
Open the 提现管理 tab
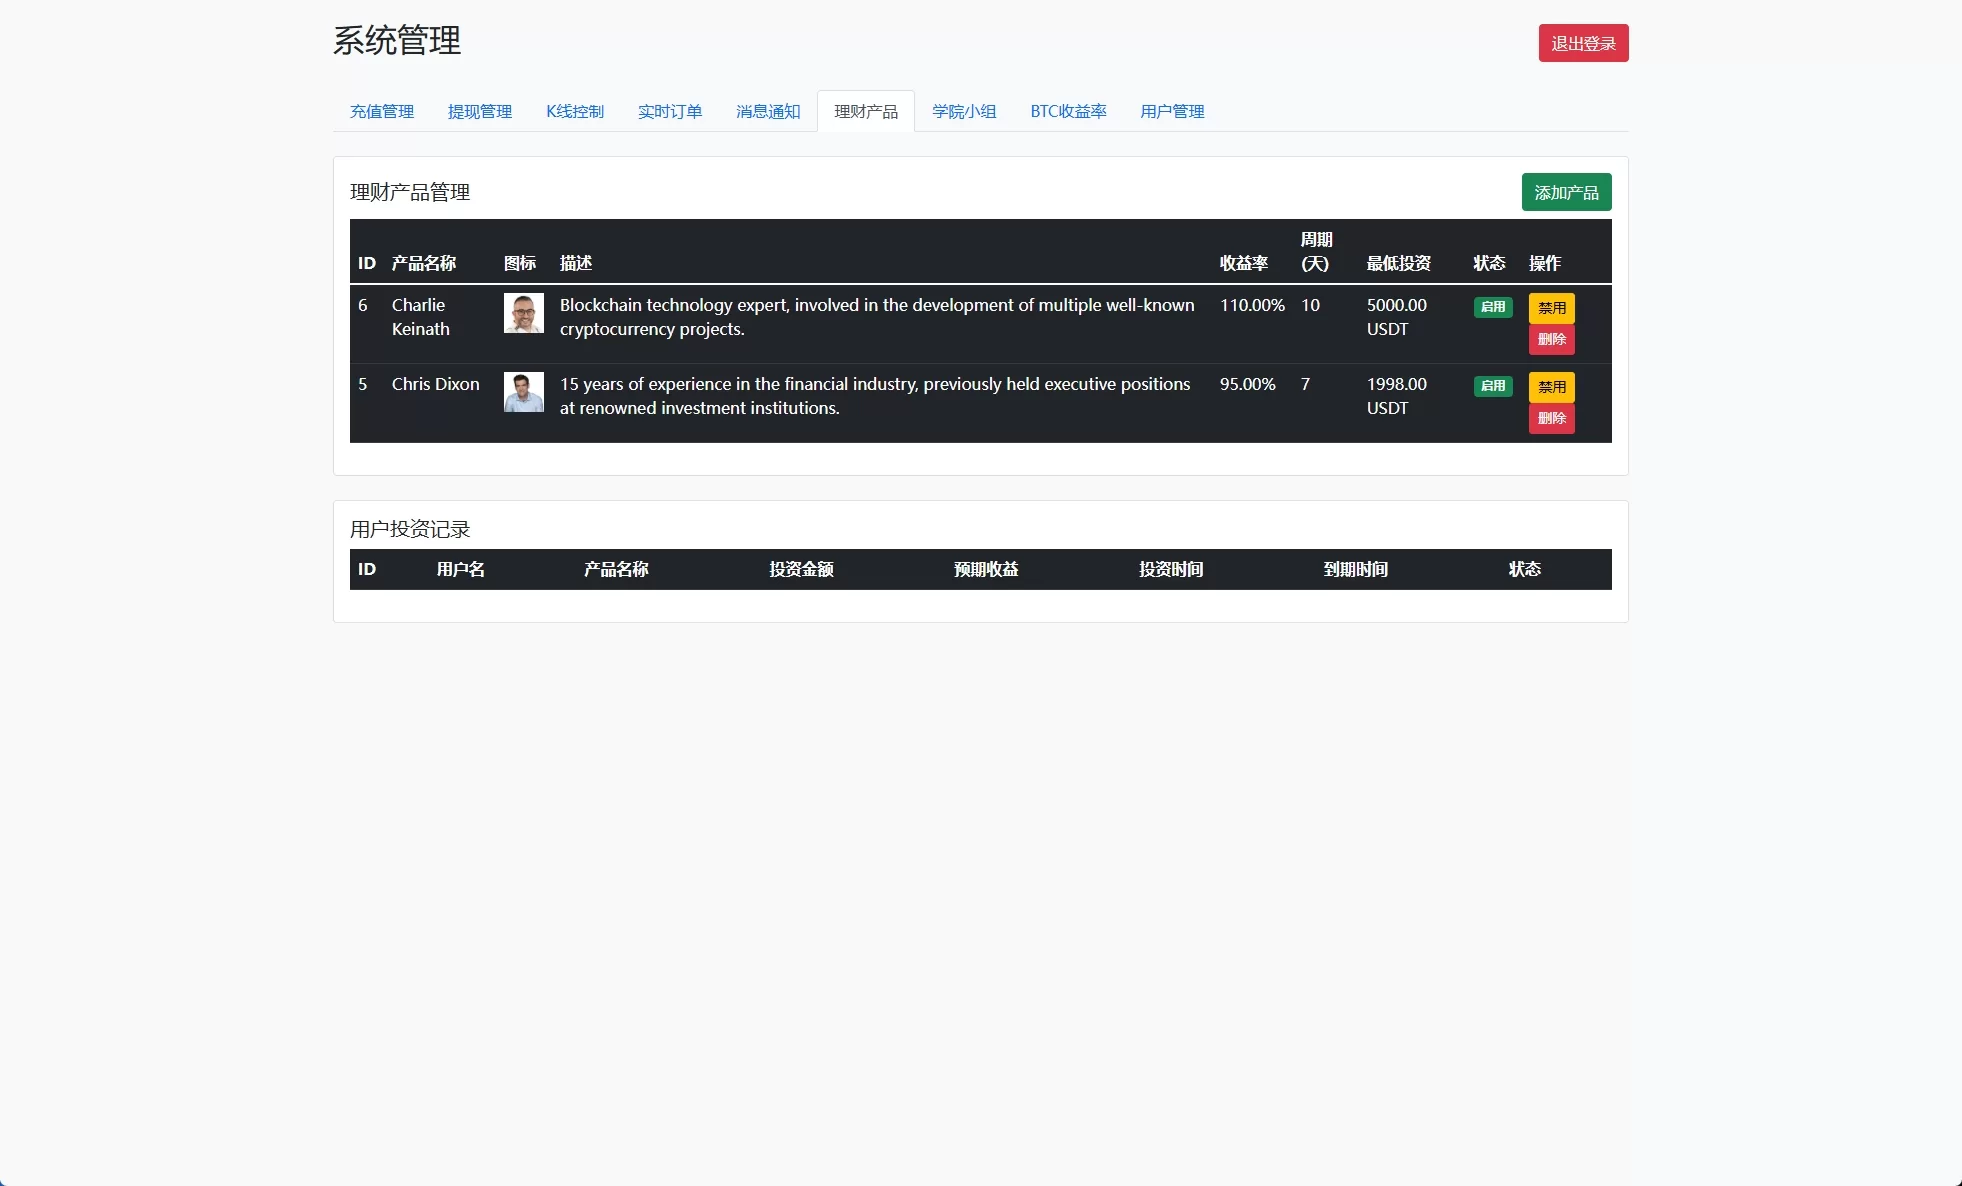[480, 112]
